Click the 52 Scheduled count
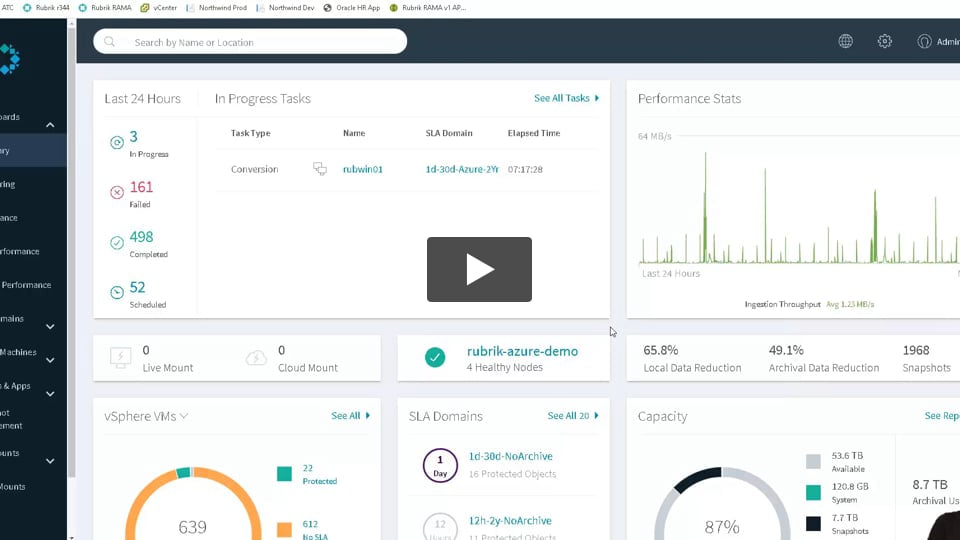Viewport: 960px width, 540px height. click(137, 287)
